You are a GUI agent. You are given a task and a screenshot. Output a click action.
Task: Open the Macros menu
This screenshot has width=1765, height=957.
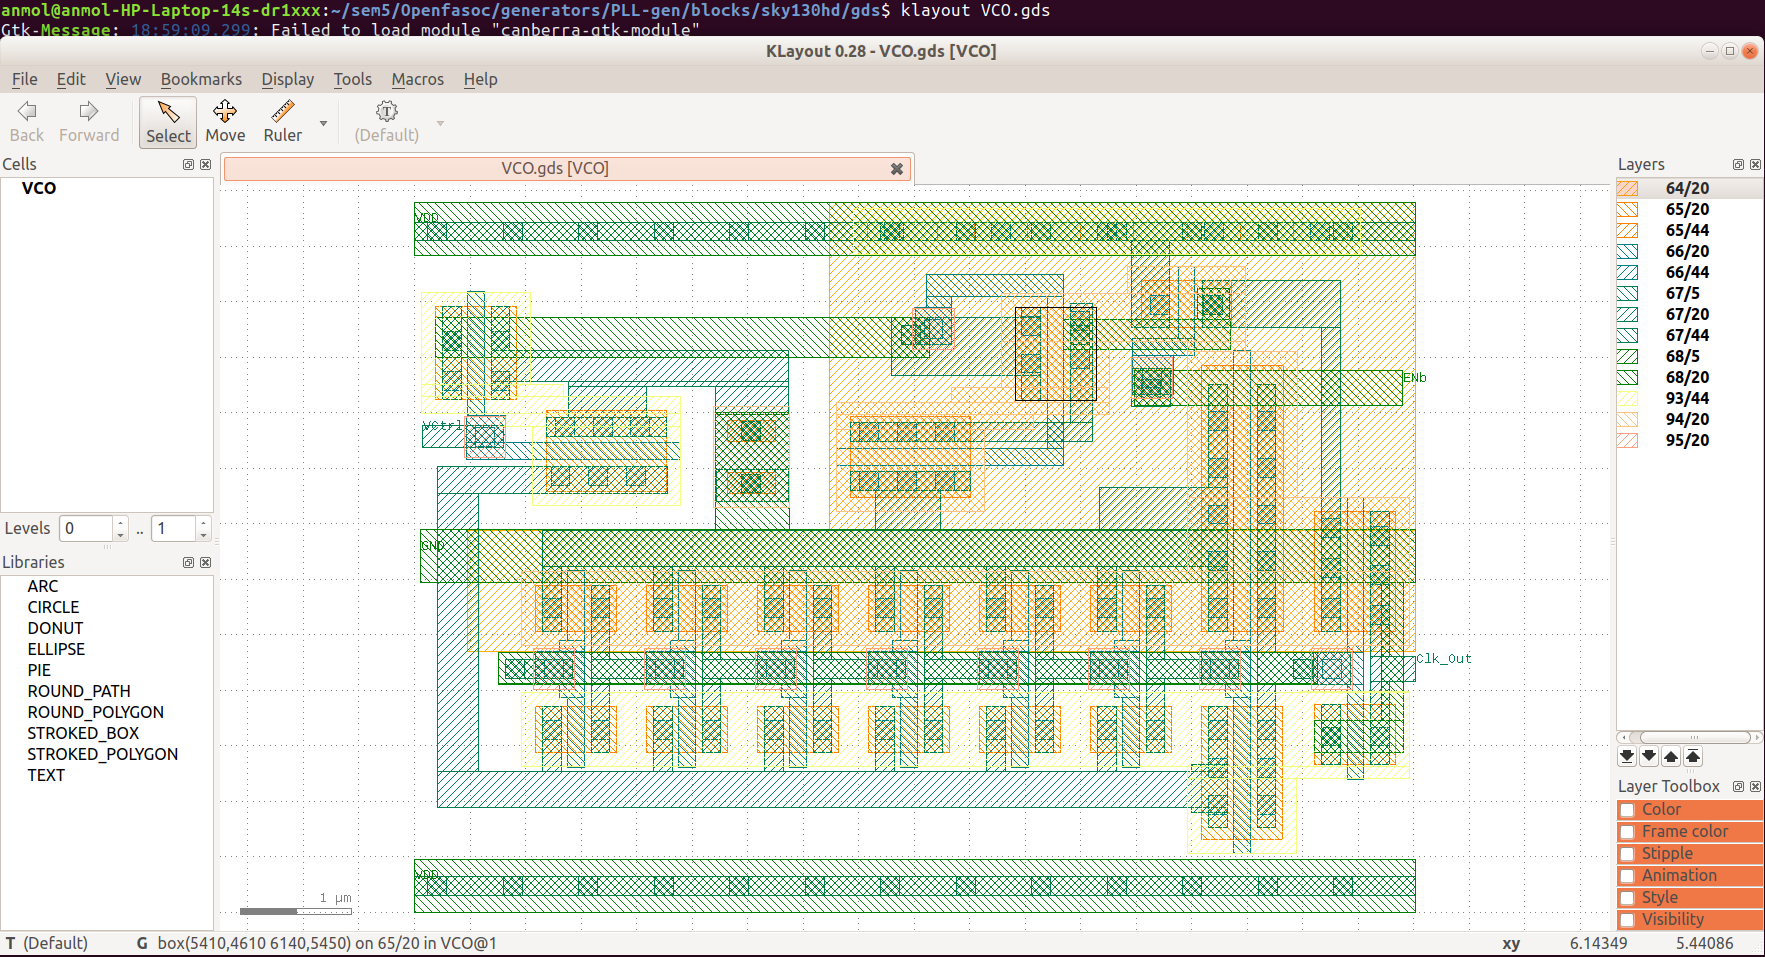pos(417,79)
